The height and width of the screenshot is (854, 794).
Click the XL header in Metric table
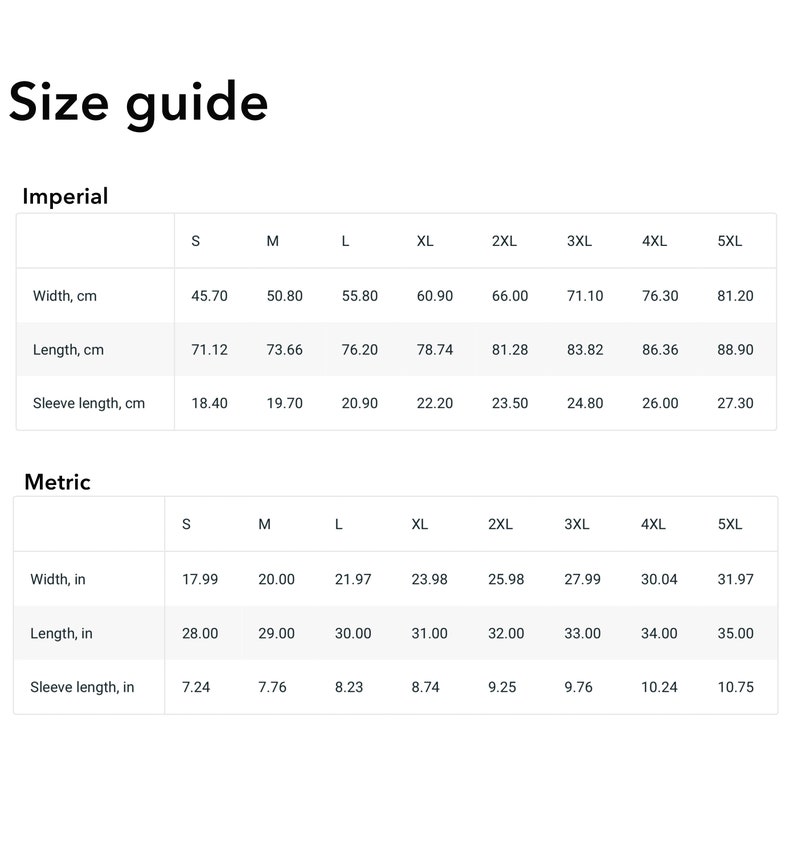point(419,524)
